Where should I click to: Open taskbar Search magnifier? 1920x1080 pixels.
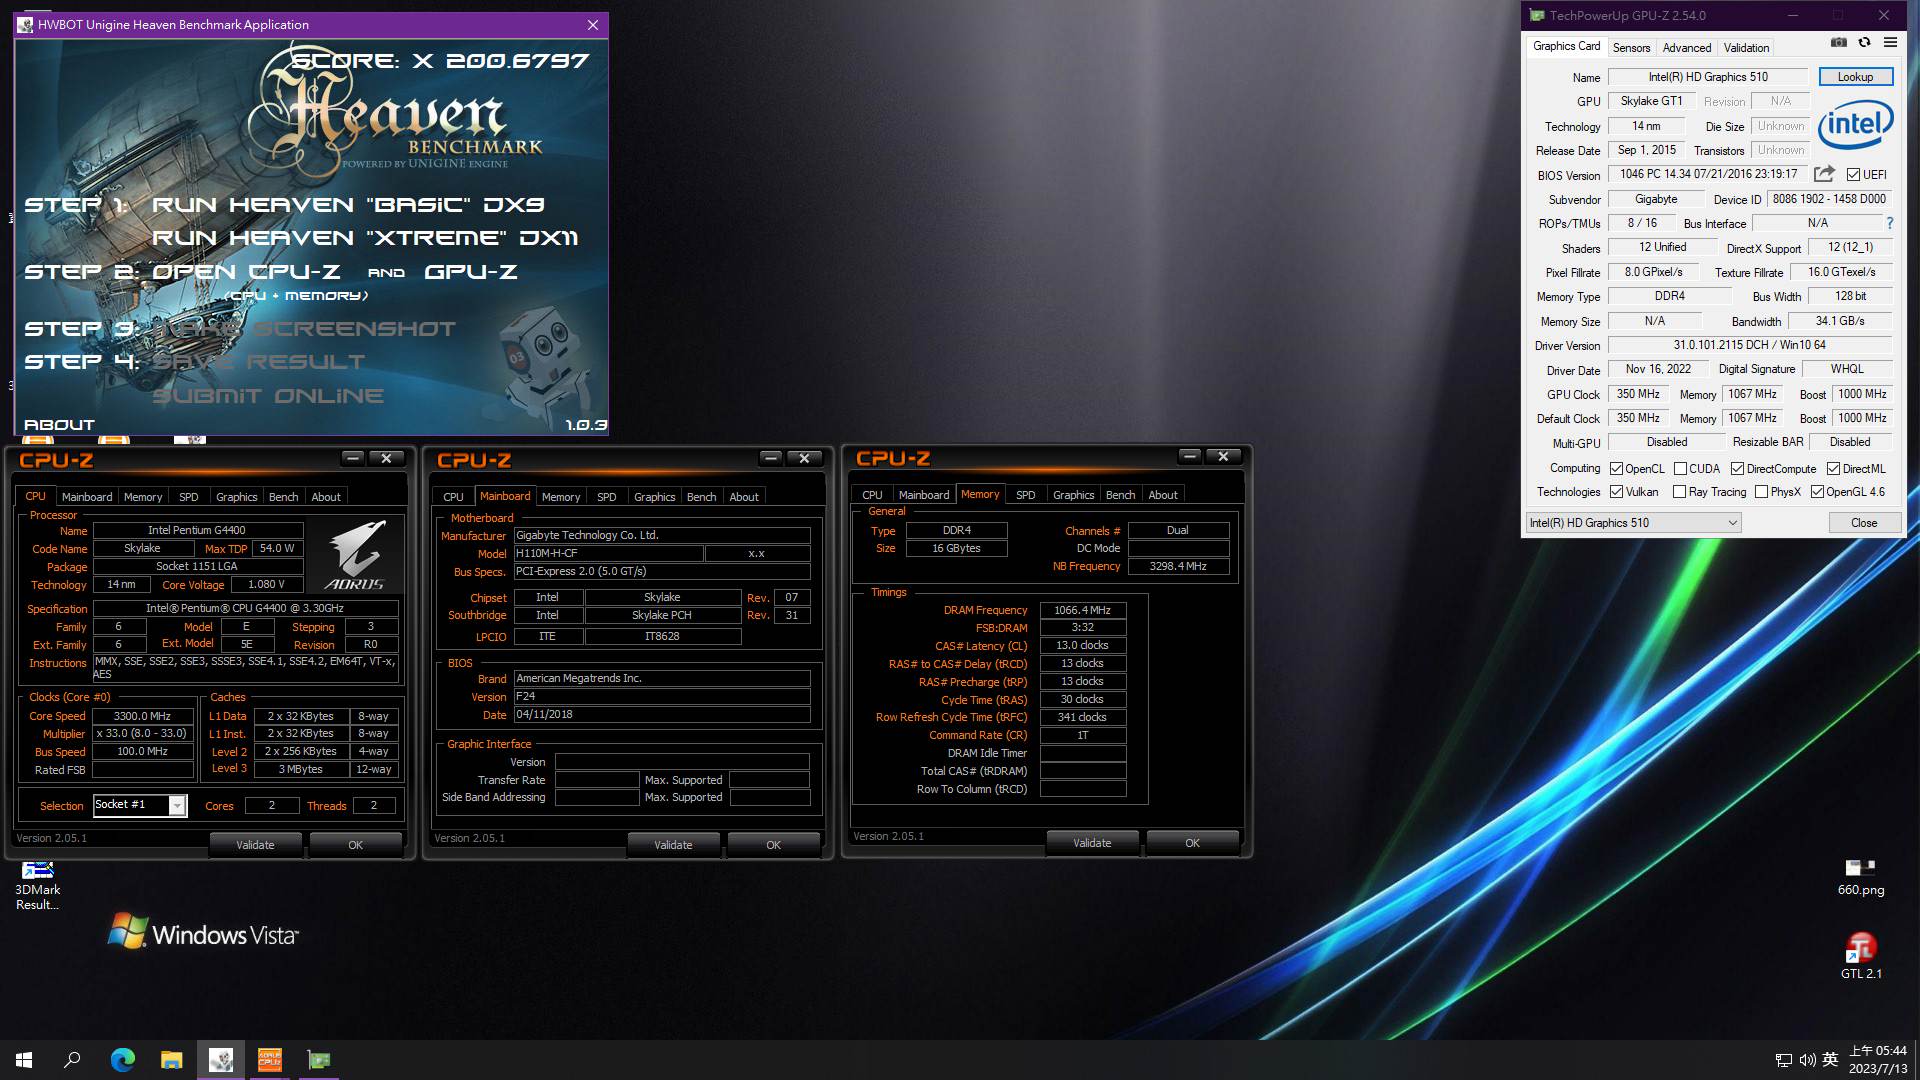[x=72, y=1060]
